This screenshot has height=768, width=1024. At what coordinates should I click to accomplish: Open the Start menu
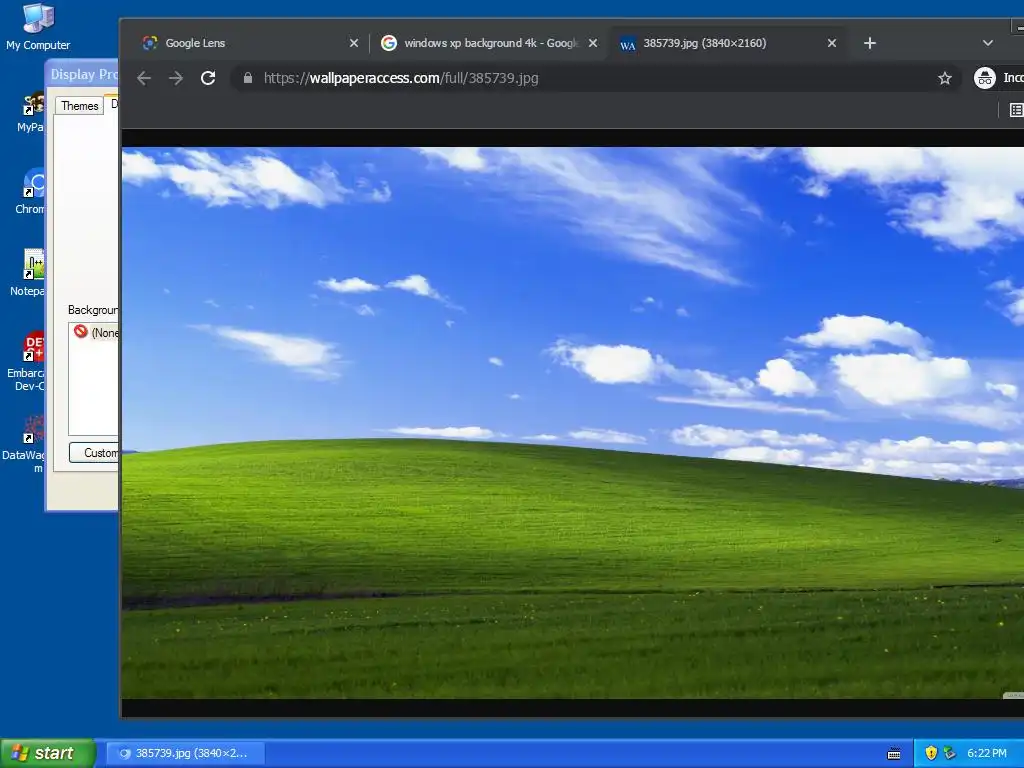pos(47,753)
